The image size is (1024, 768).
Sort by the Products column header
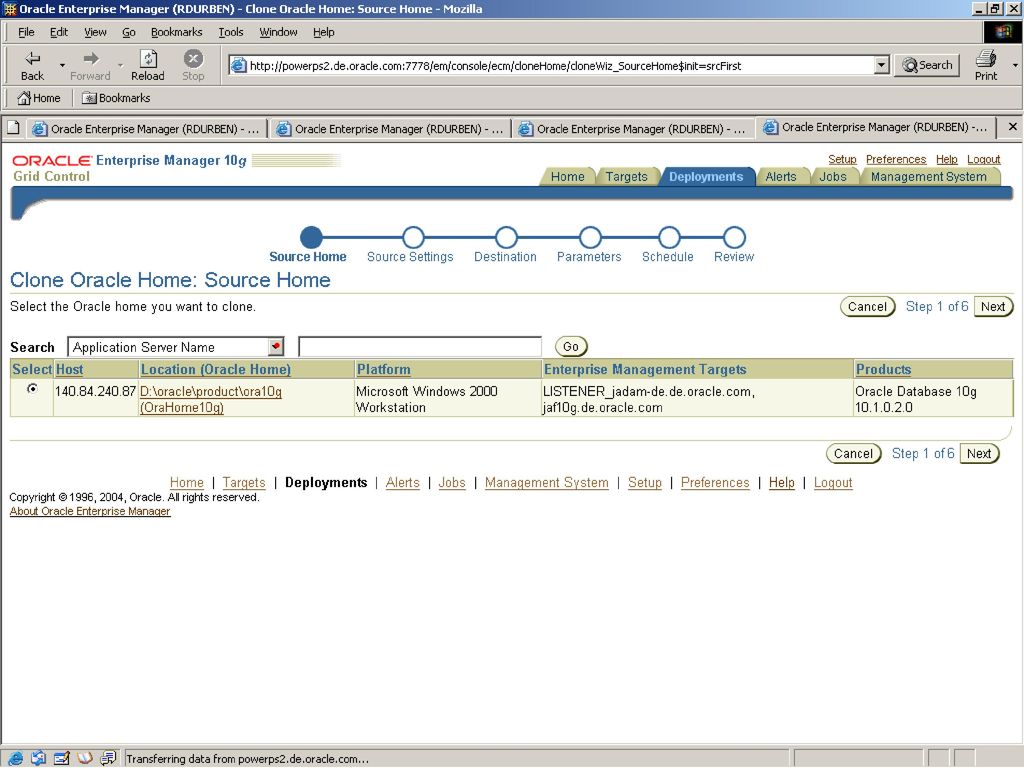883,369
